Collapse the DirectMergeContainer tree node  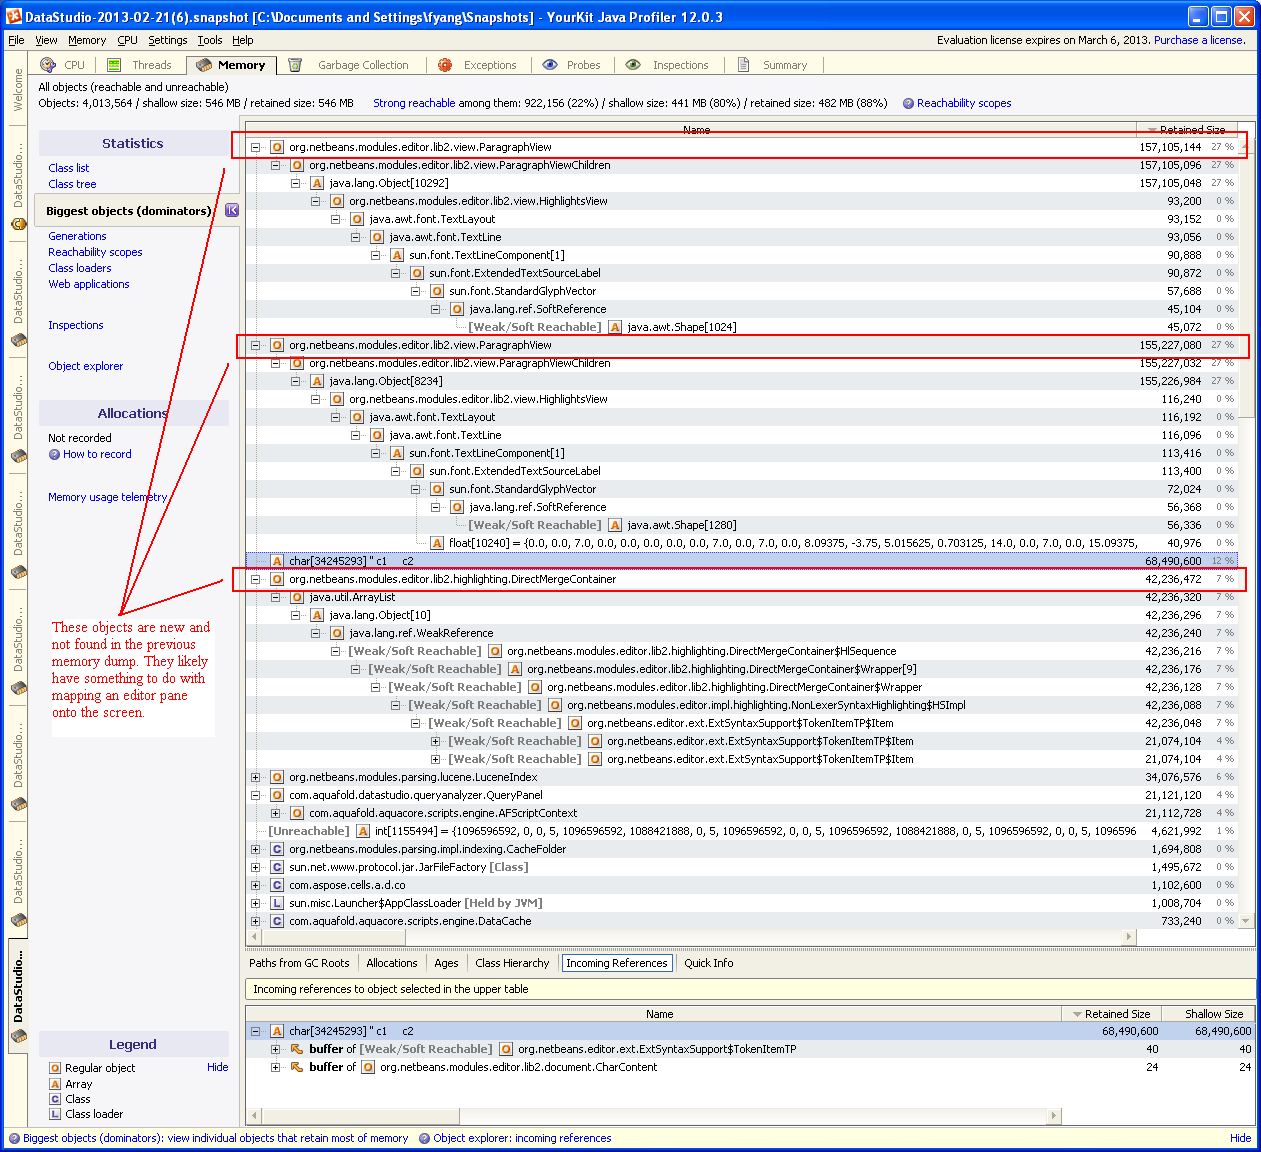click(x=255, y=579)
